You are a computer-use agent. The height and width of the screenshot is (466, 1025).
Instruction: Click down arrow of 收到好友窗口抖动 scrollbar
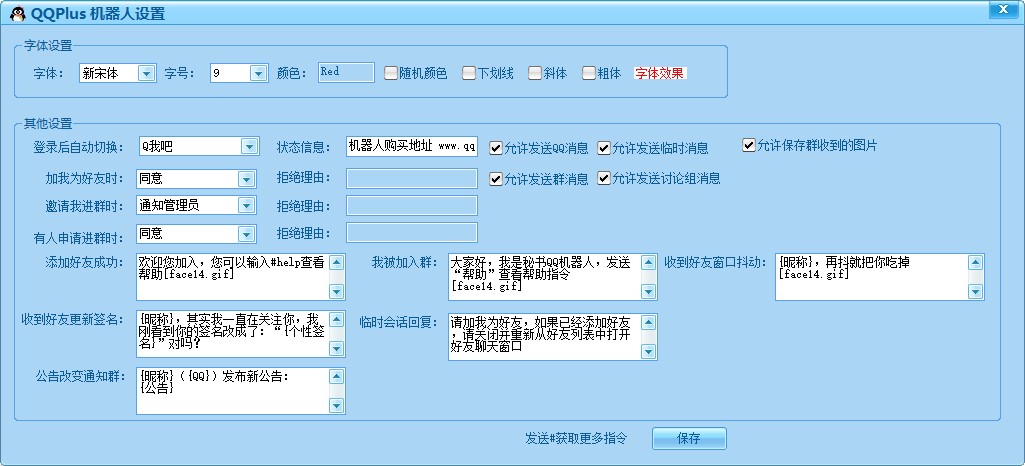click(x=975, y=291)
